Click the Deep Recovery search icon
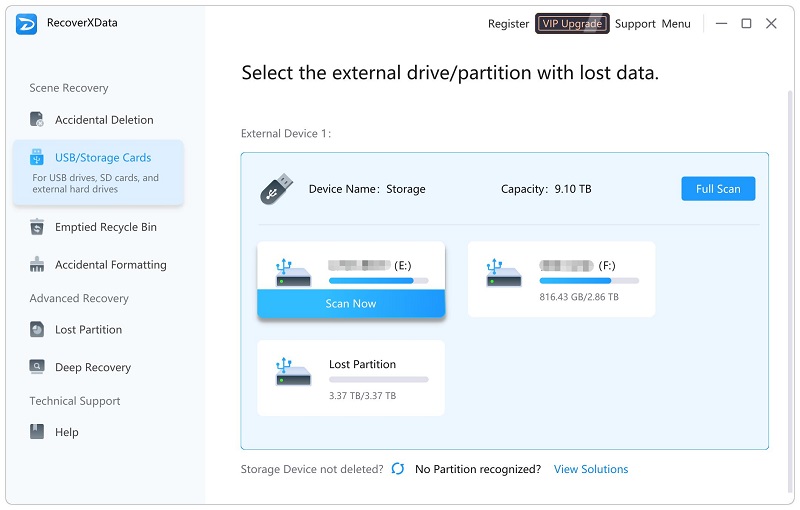Screen dimensions: 800x510 pos(37,368)
